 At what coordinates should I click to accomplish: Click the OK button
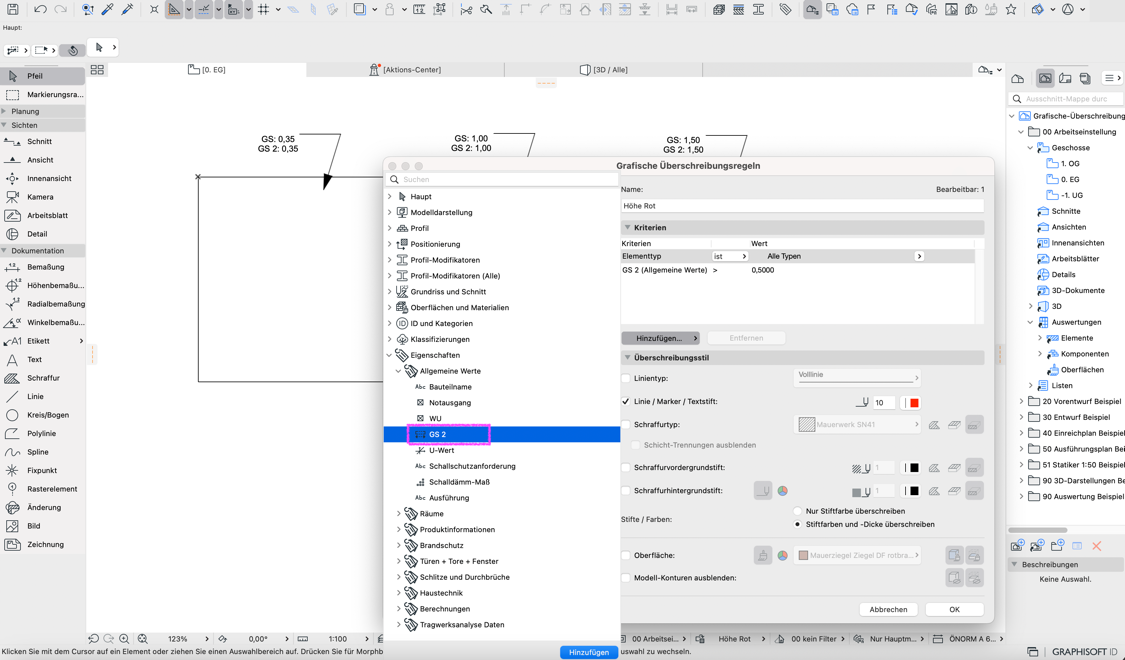[954, 609]
